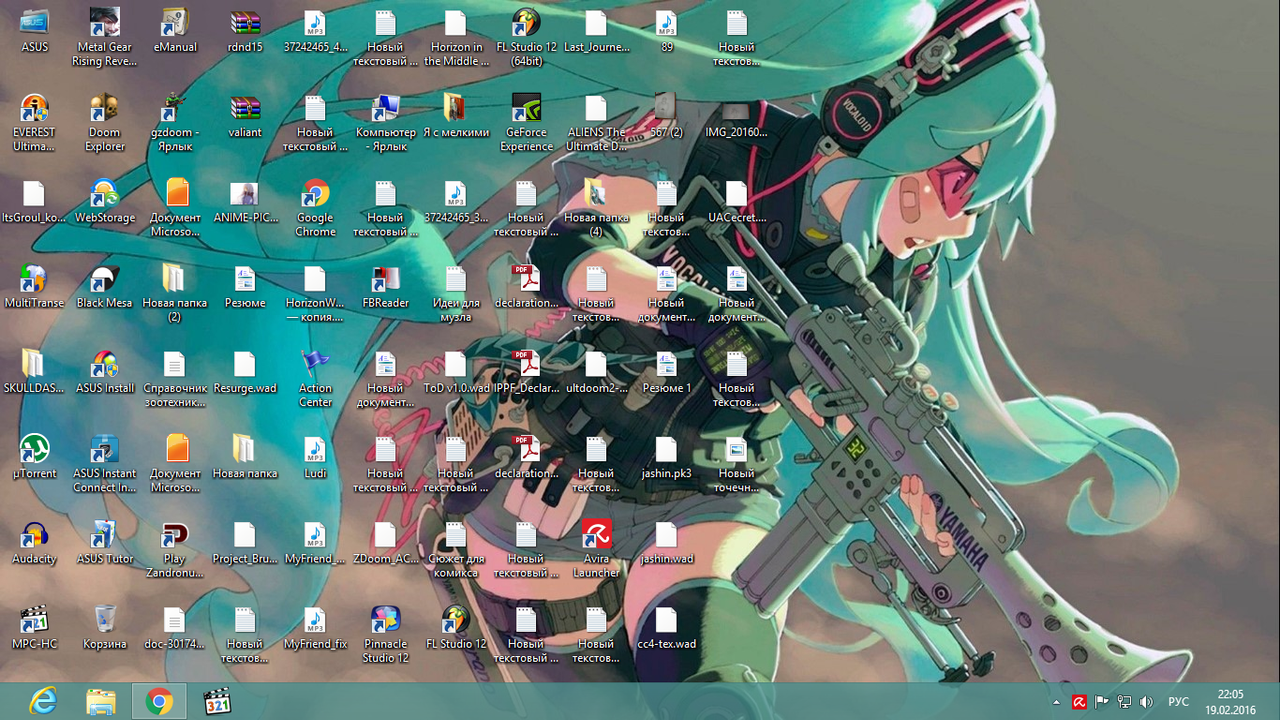Select the IMG_20160 image file
The image size is (1280, 720).
tap(736, 116)
